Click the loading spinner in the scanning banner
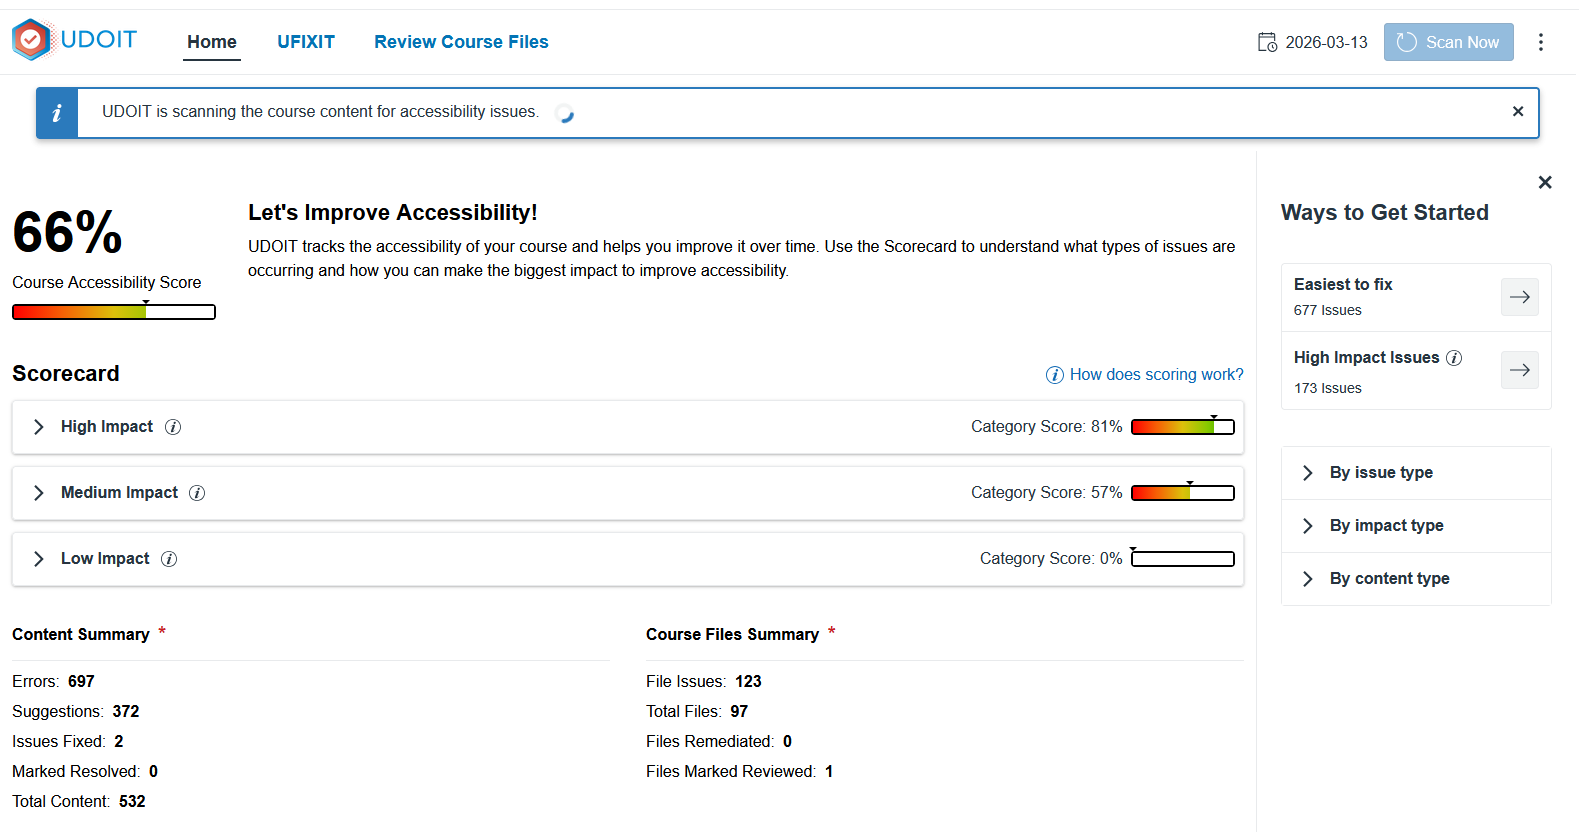This screenshot has width=1579, height=832. point(564,113)
